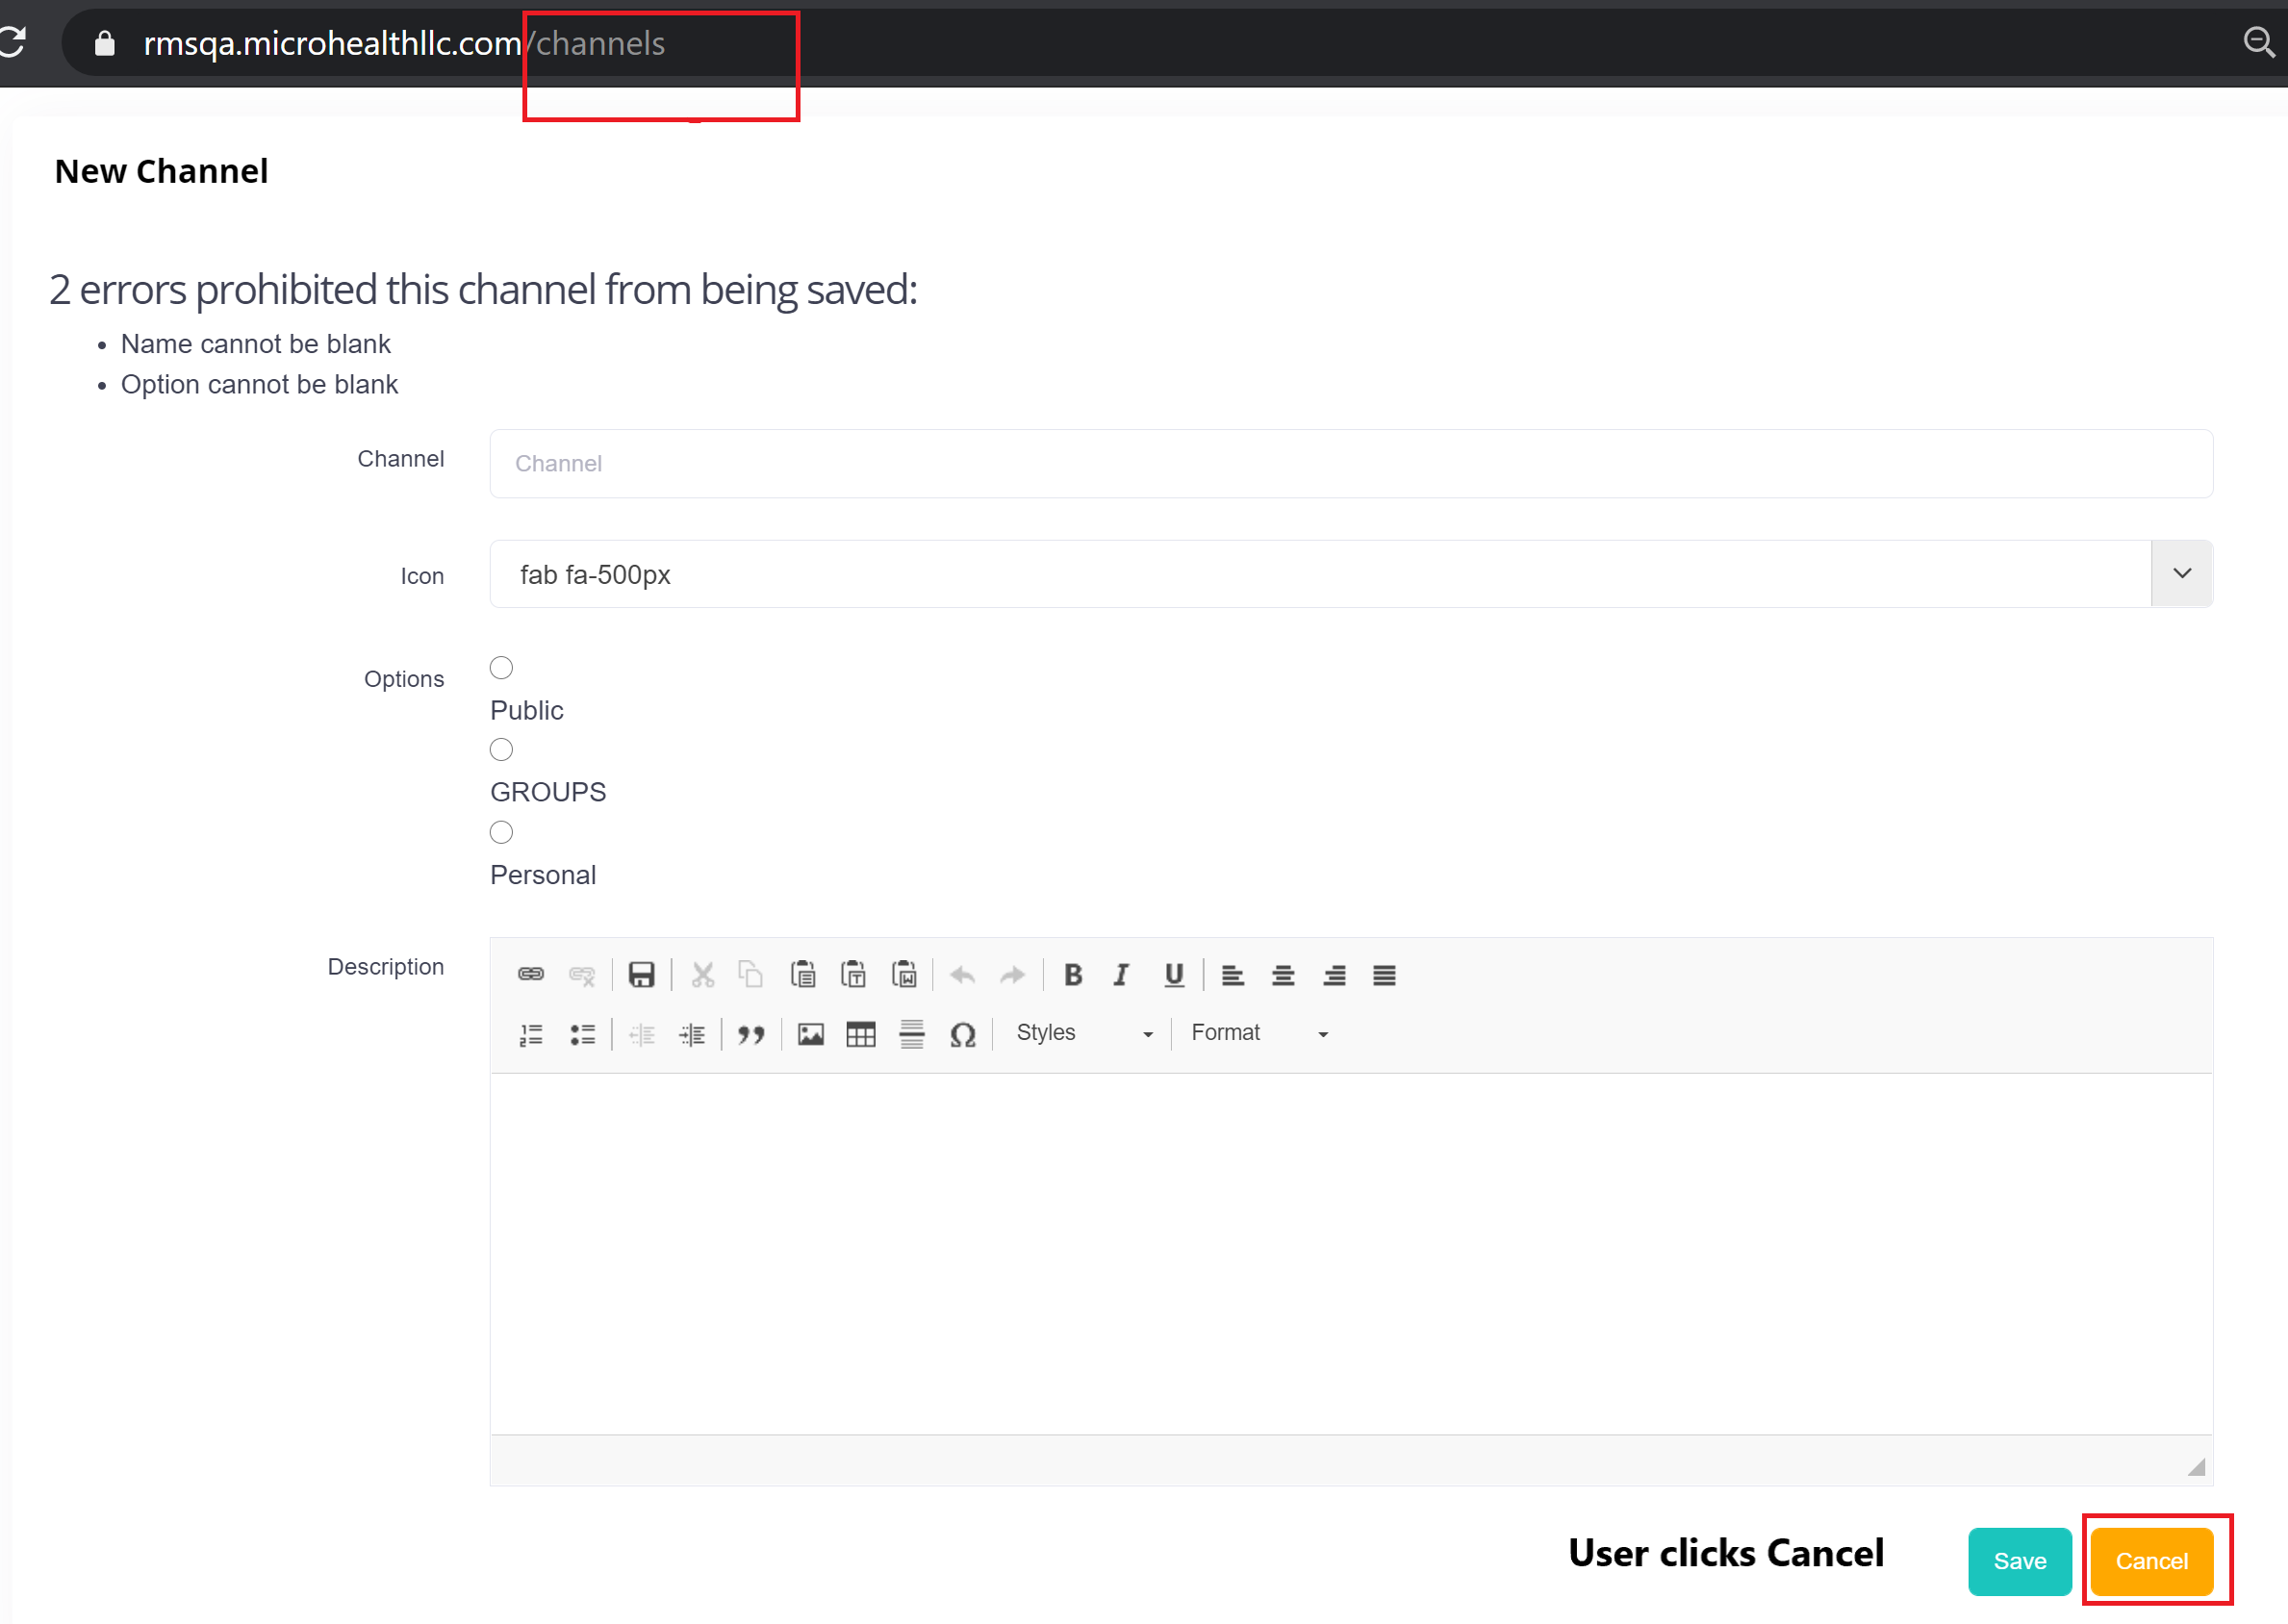This screenshot has height=1624, width=2288.
Task: Cancel the new channel creation
Action: [x=2151, y=1560]
